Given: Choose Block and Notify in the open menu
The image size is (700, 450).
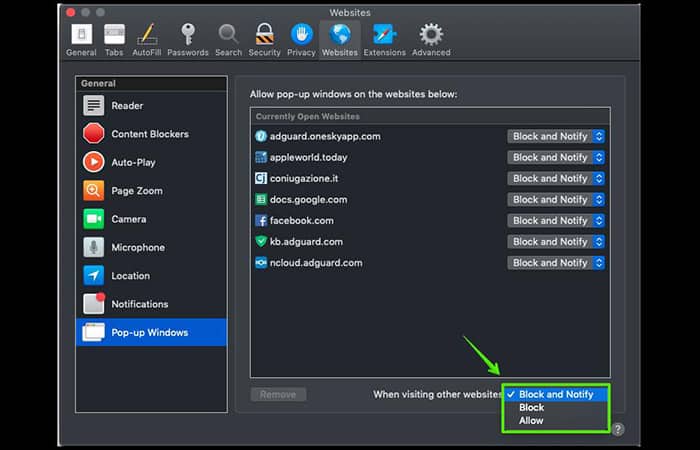Looking at the screenshot, I should [556, 394].
